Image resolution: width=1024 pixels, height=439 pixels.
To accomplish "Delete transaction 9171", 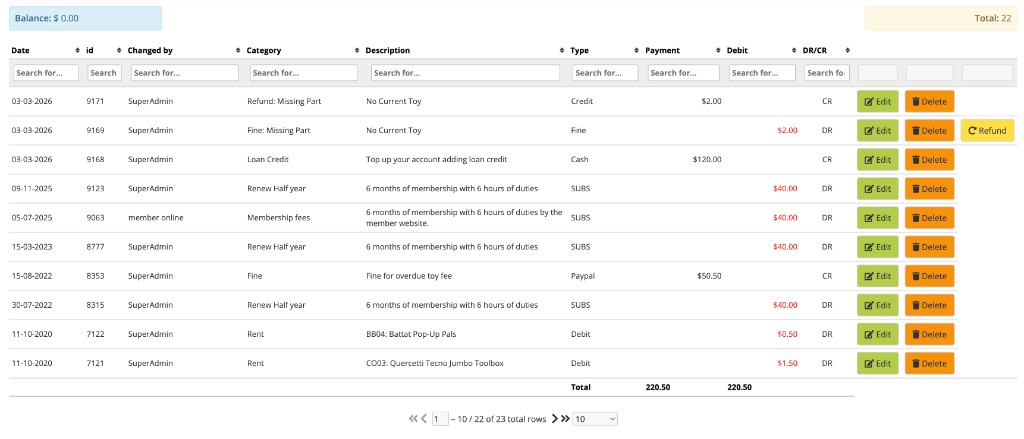I will [x=929, y=101].
